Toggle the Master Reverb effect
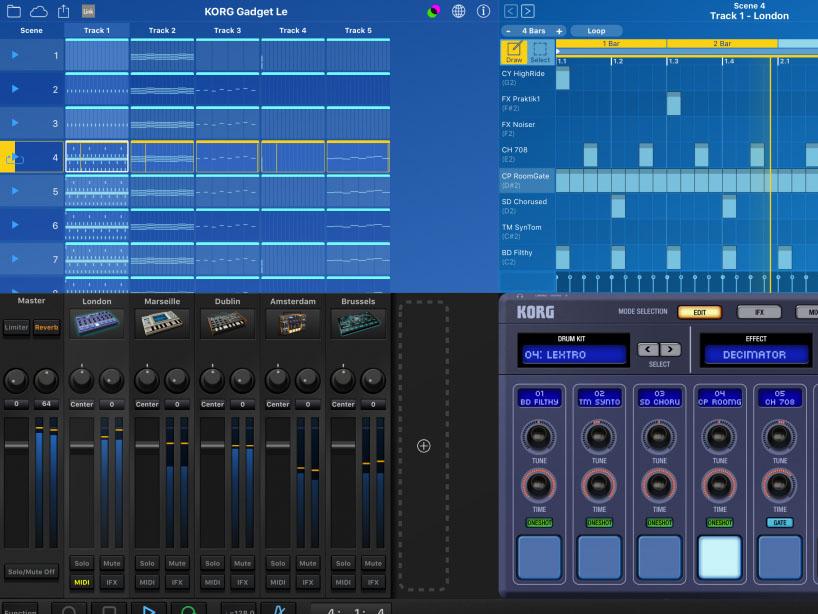818x614 pixels. tap(47, 327)
